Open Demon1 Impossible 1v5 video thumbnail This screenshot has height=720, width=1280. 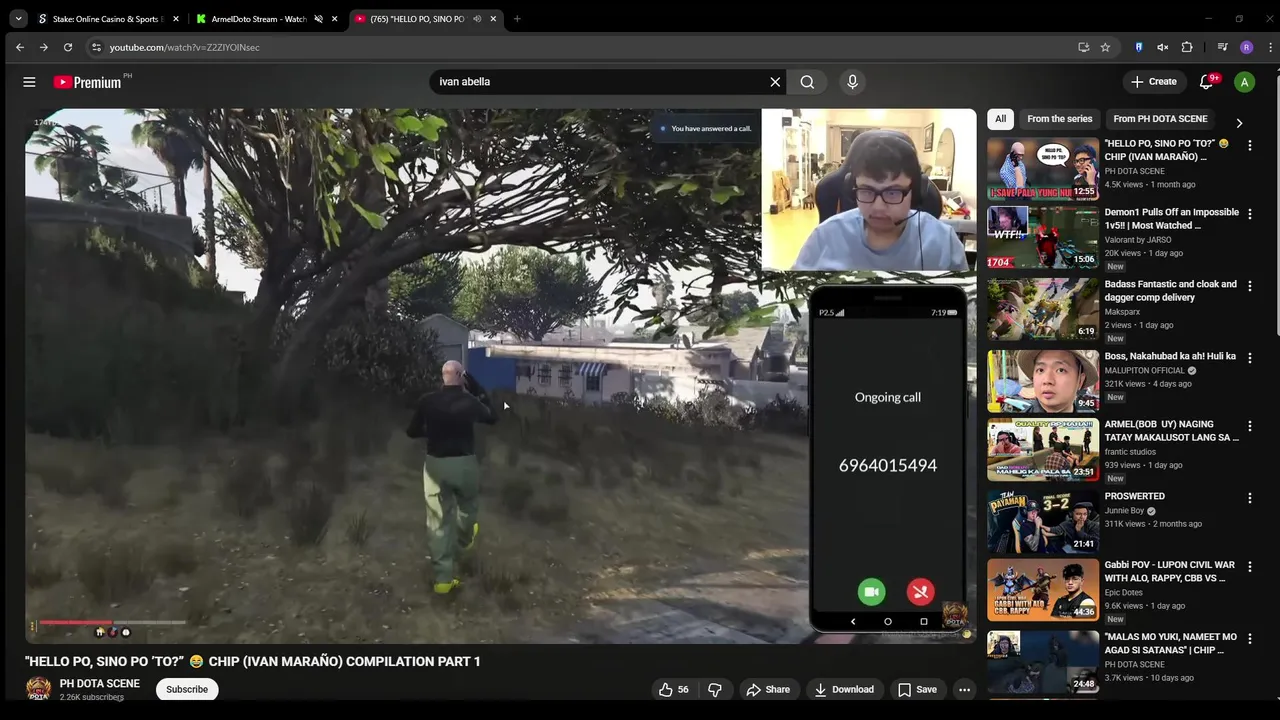pyautogui.click(x=1043, y=237)
